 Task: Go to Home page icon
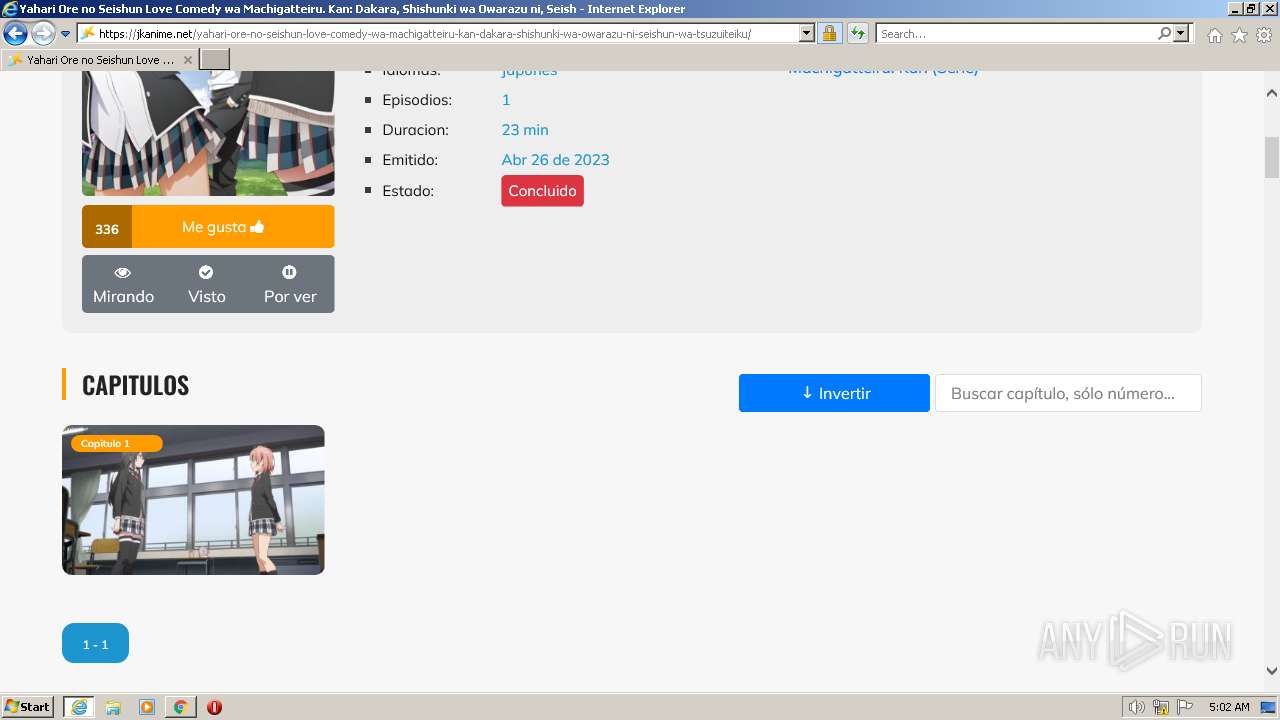pos(1214,35)
